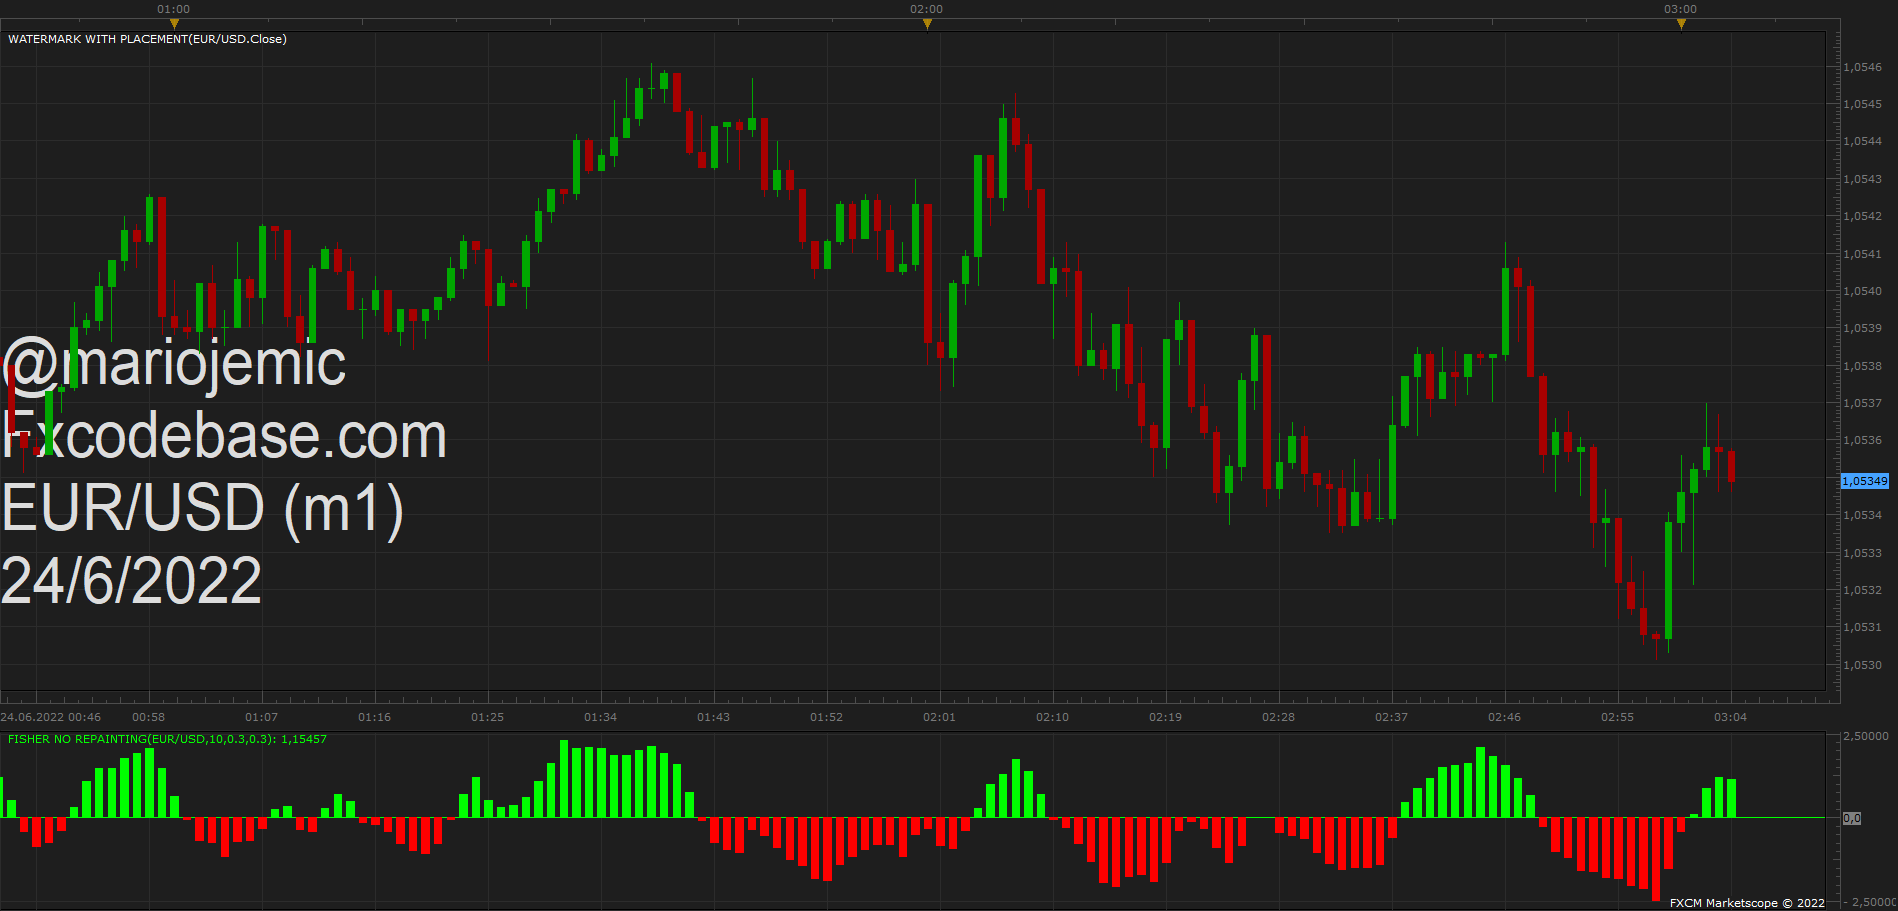Click the 01:00 hour marker triangle

click(x=174, y=24)
